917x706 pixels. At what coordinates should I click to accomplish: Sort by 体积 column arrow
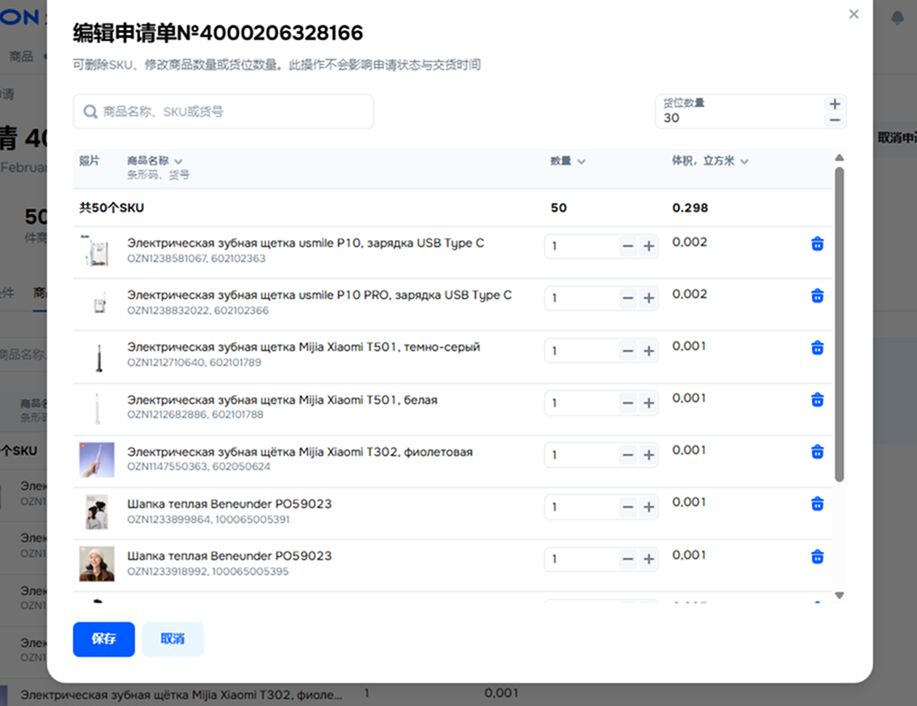click(744, 161)
